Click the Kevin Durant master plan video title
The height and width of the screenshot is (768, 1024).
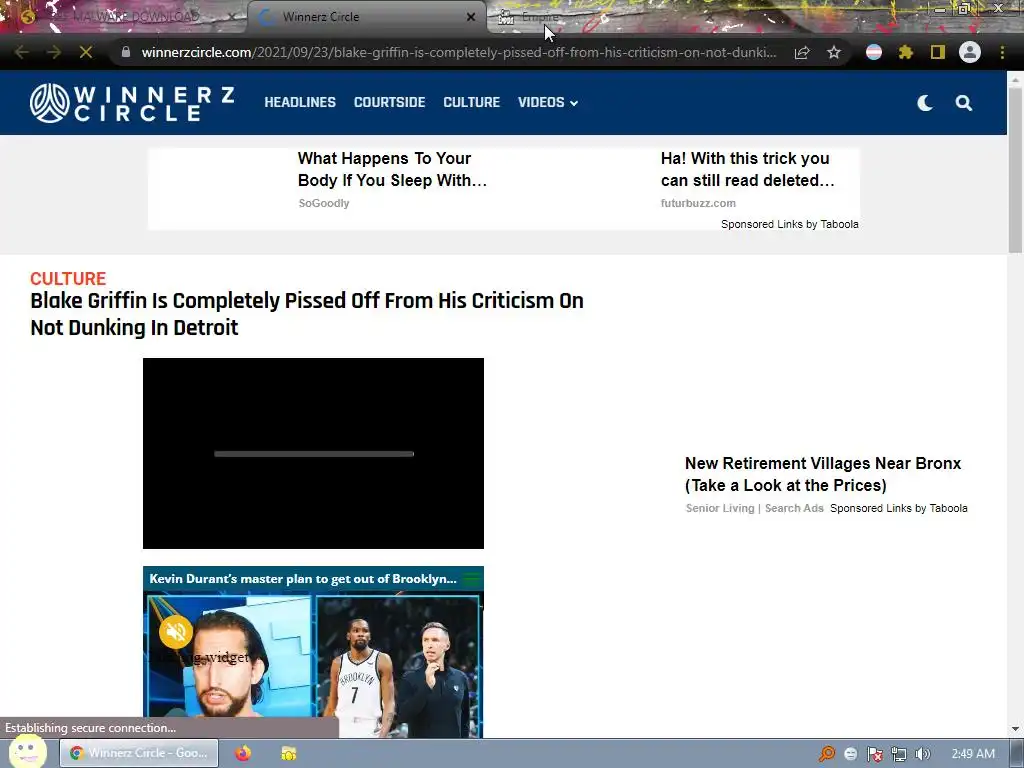tap(303, 579)
